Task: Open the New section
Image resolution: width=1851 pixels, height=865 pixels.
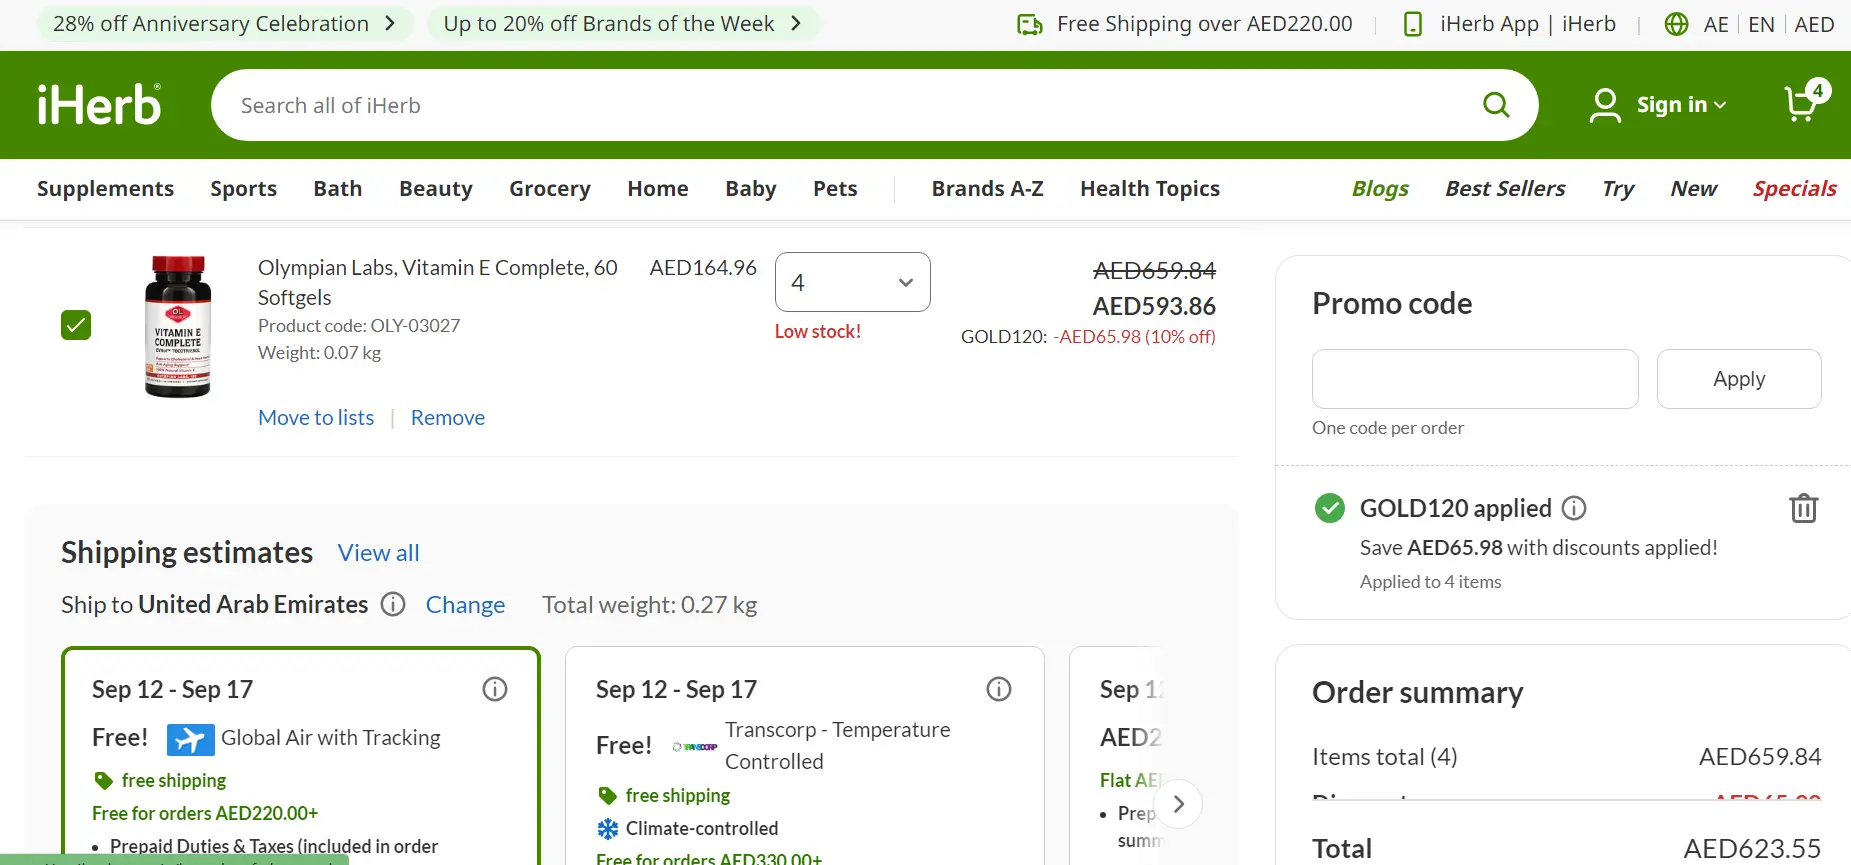Action: pyautogui.click(x=1693, y=189)
